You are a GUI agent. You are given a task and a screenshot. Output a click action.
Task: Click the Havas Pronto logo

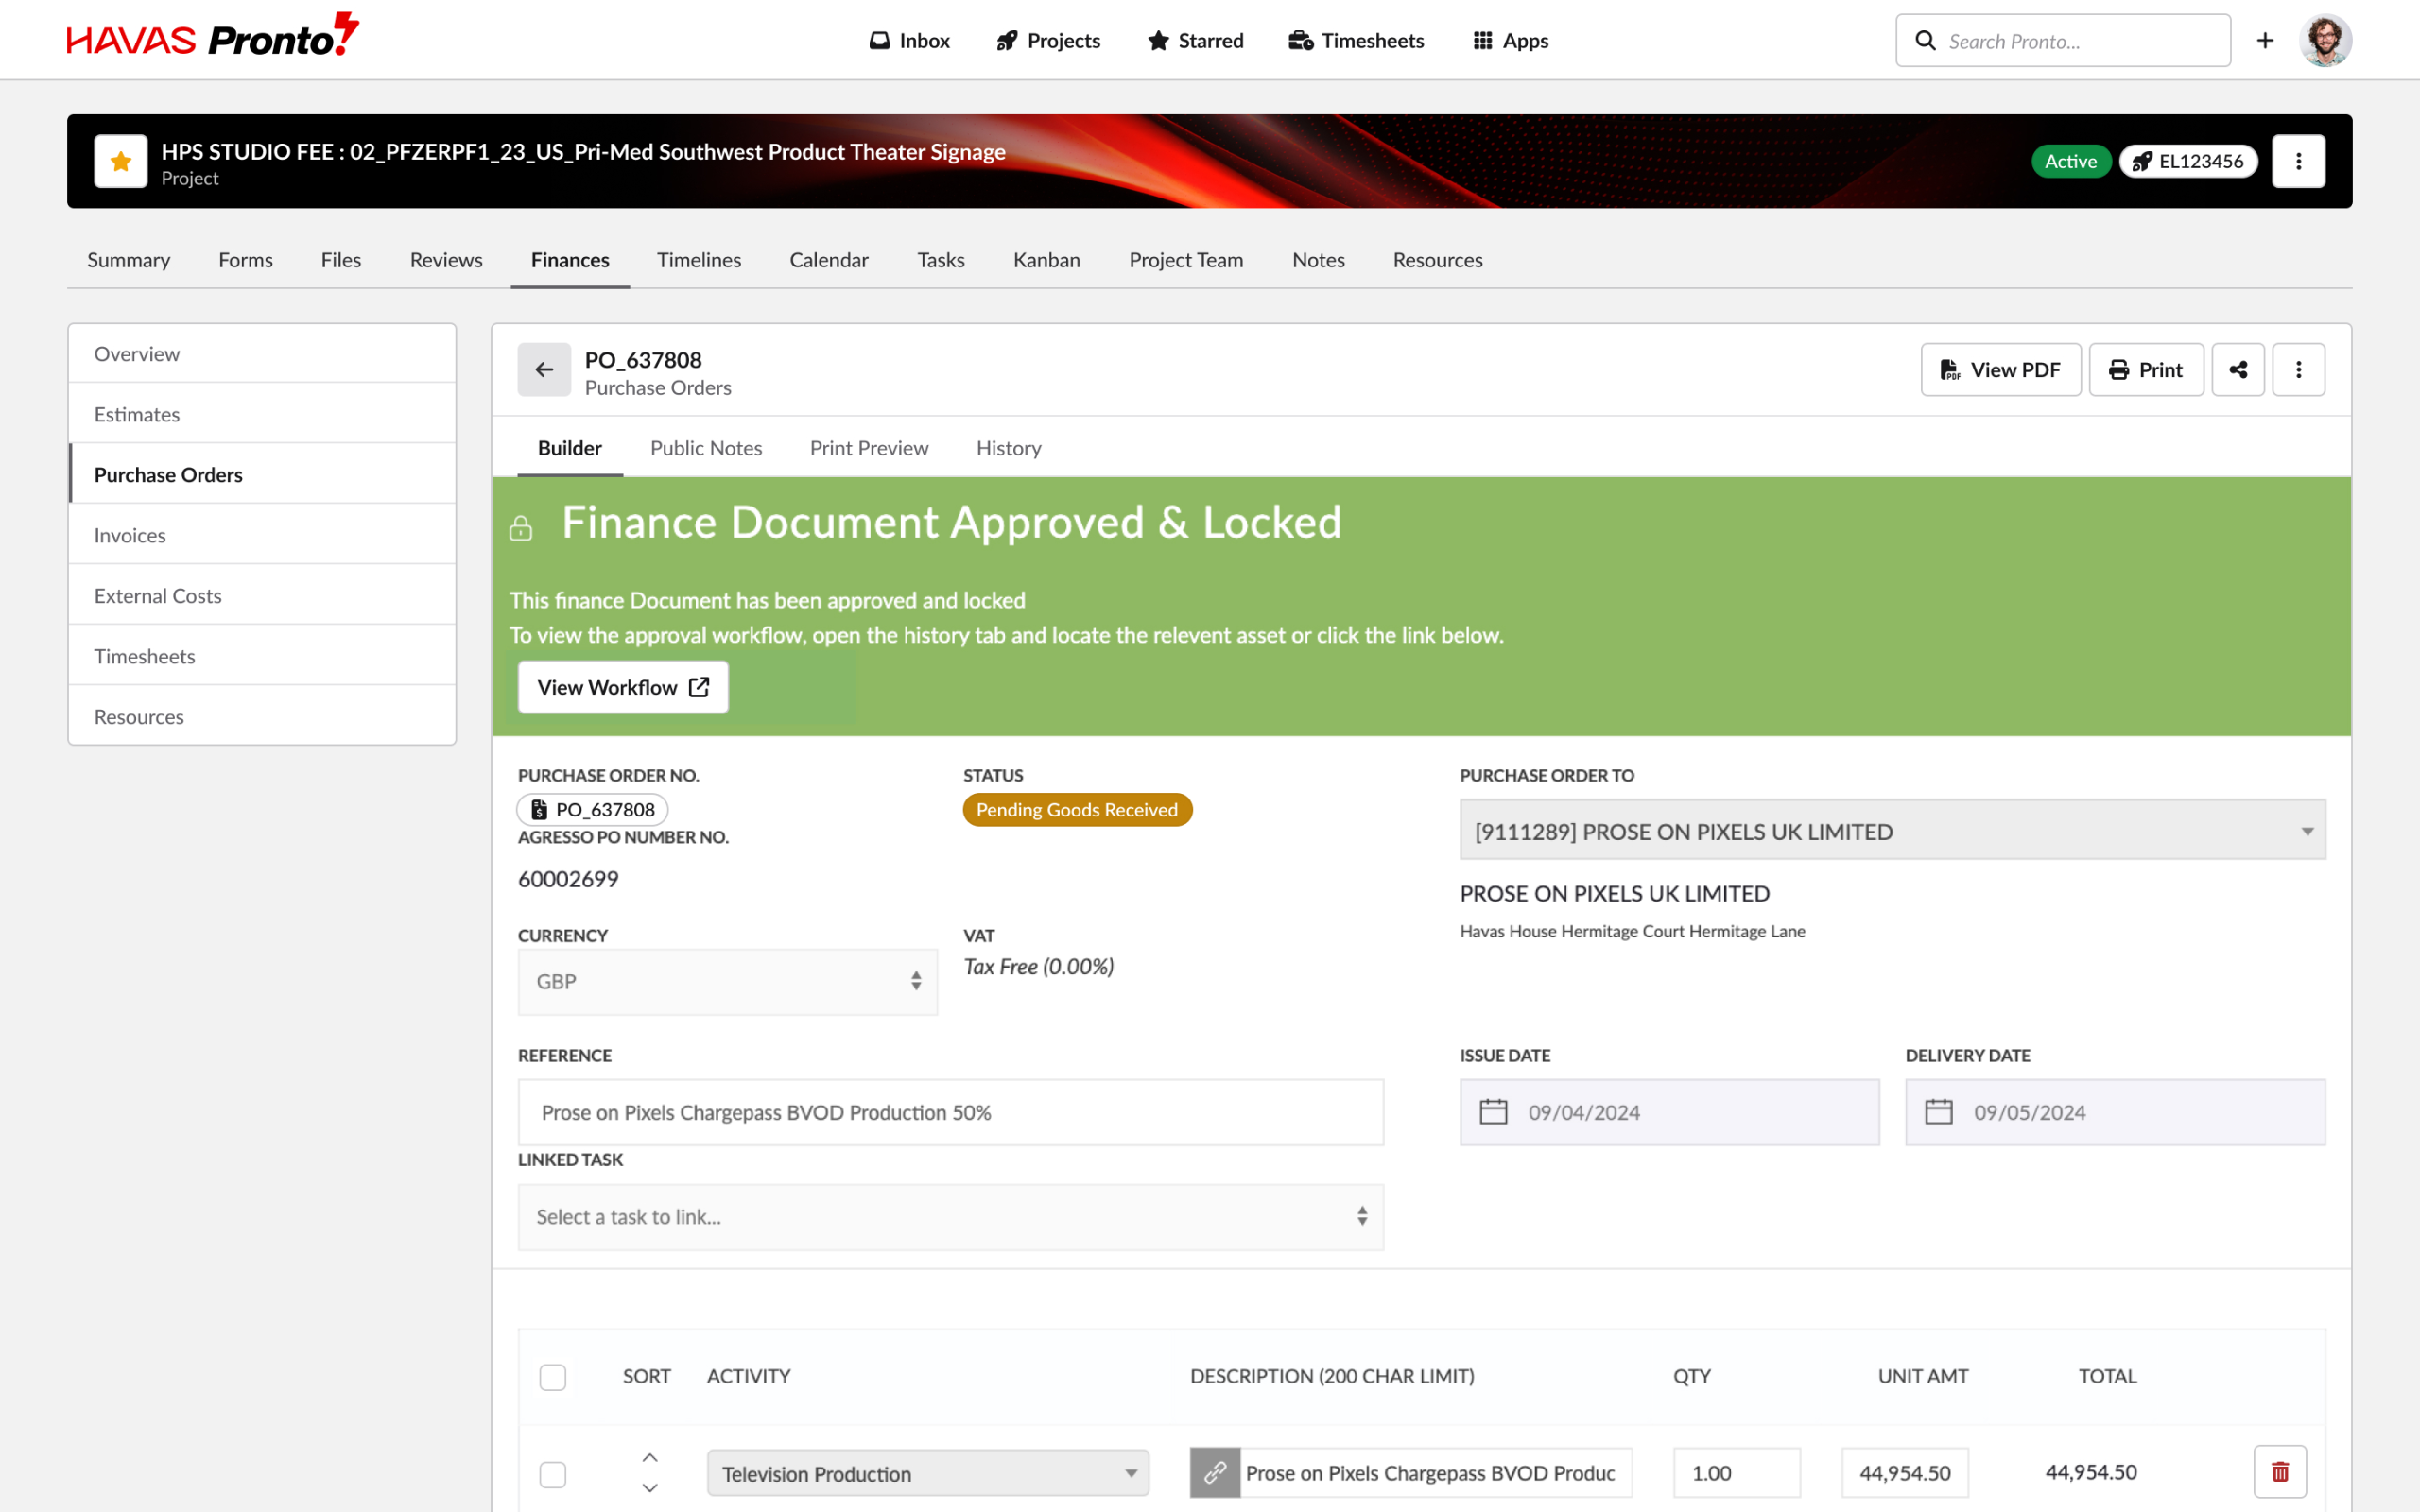point(212,37)
